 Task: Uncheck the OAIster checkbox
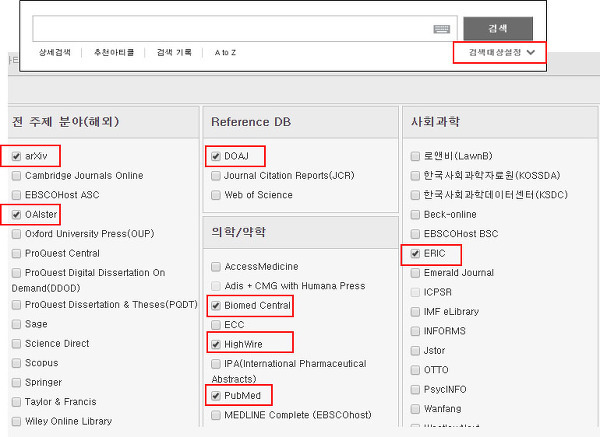click(16, 215)
